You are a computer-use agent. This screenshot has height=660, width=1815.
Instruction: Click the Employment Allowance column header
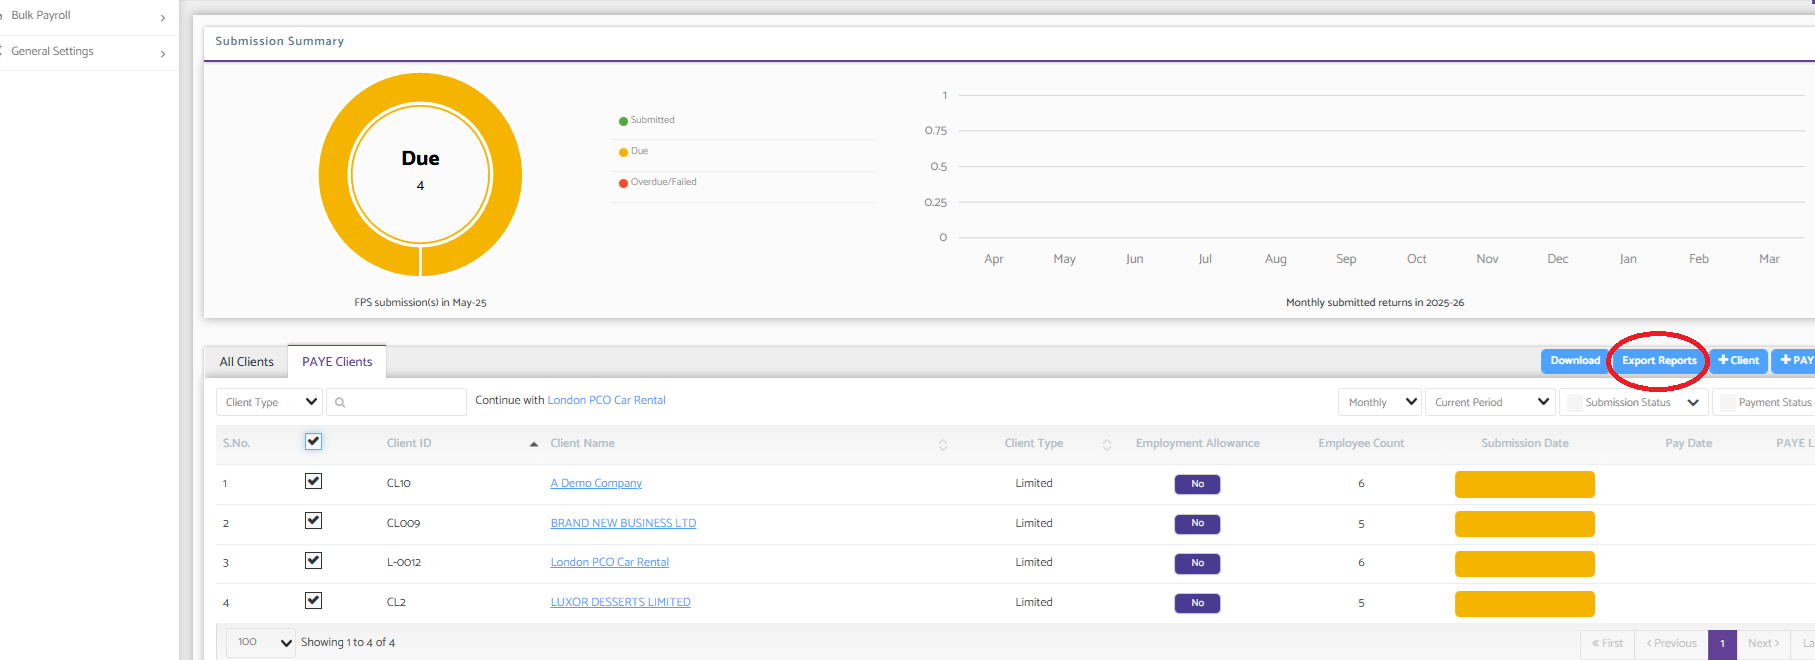(1197, 443)
